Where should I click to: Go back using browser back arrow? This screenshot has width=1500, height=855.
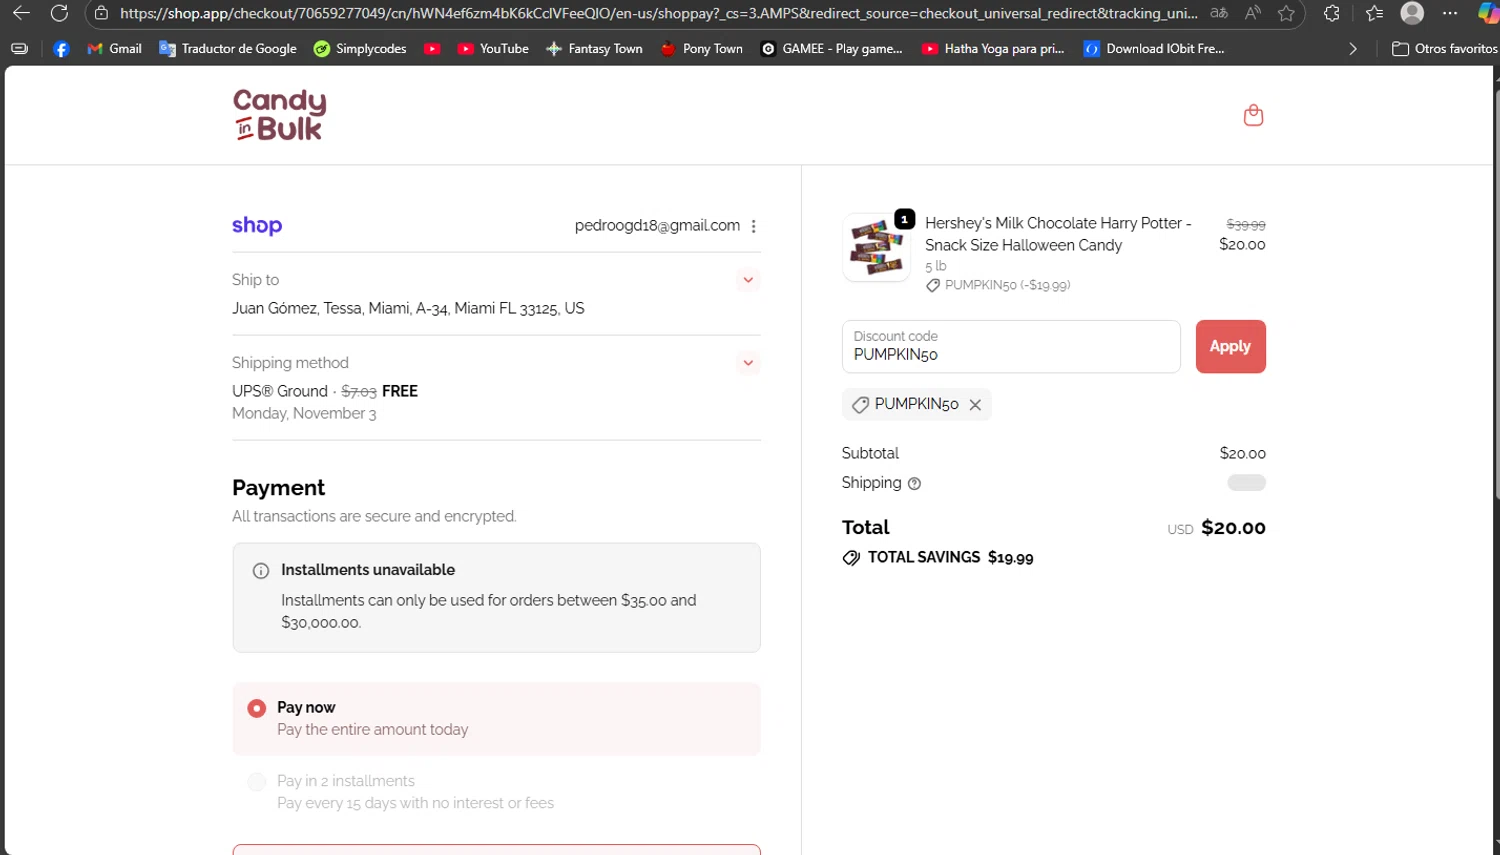[21, 13]
